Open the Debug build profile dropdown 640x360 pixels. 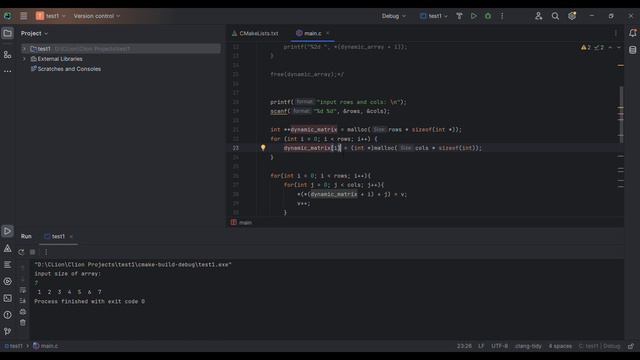(393, 16)
